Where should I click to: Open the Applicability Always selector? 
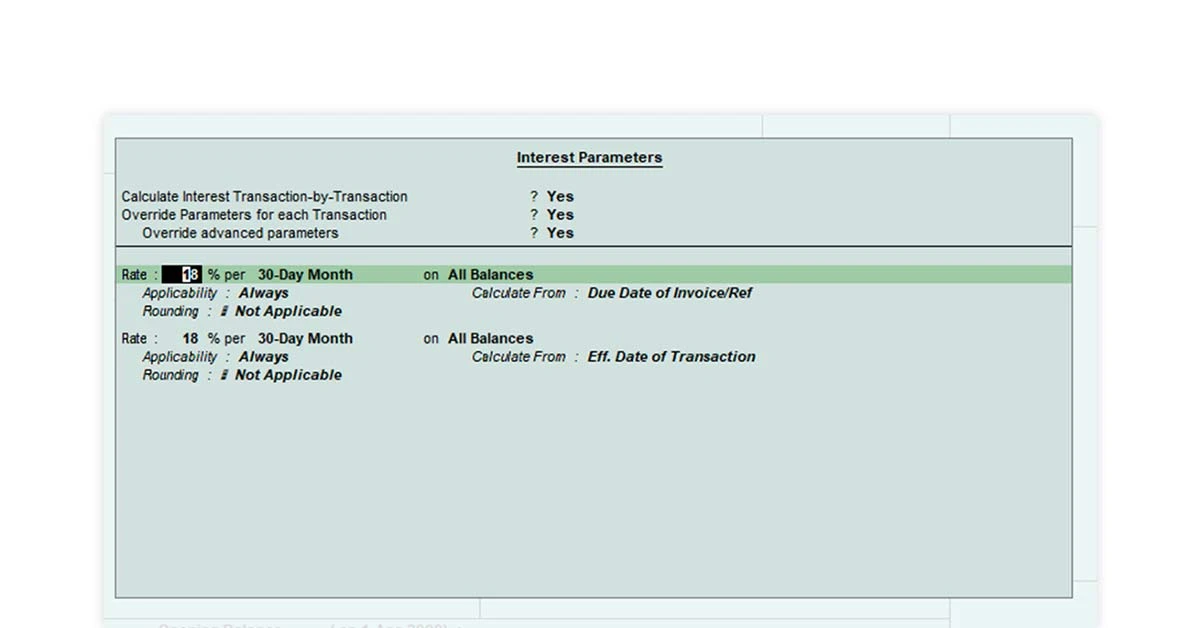tap(263, 293)
